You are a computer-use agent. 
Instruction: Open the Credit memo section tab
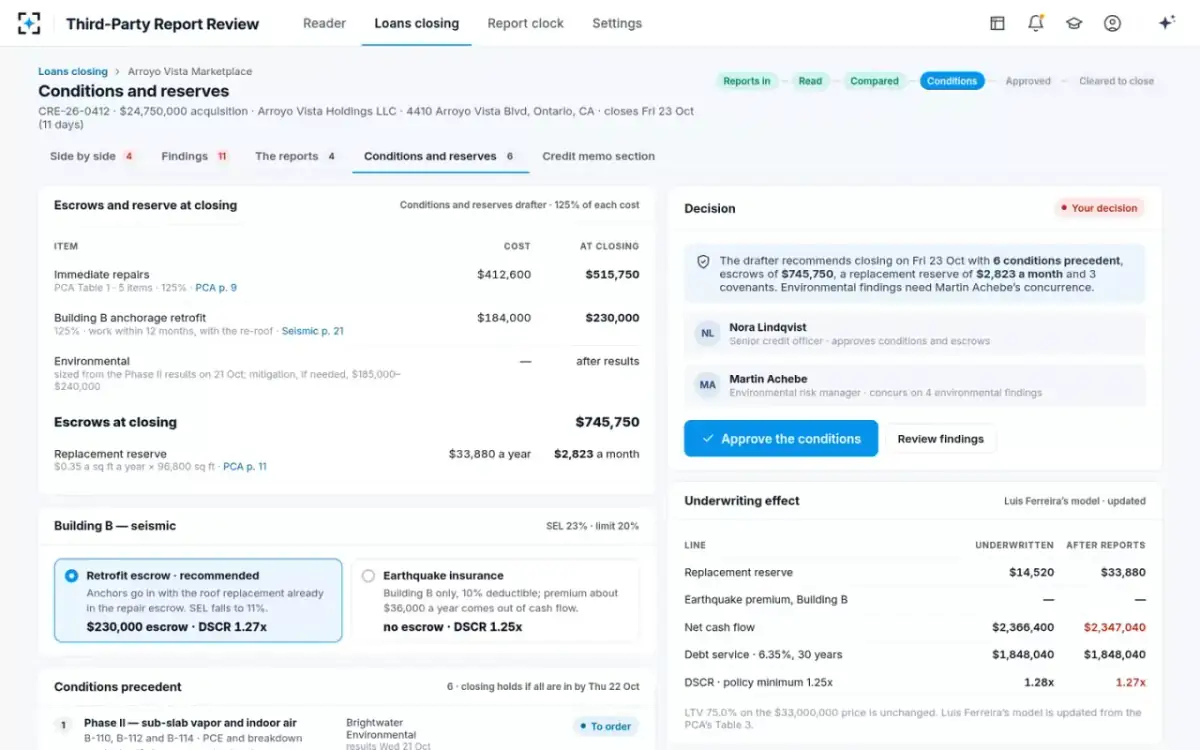[598, 156]
